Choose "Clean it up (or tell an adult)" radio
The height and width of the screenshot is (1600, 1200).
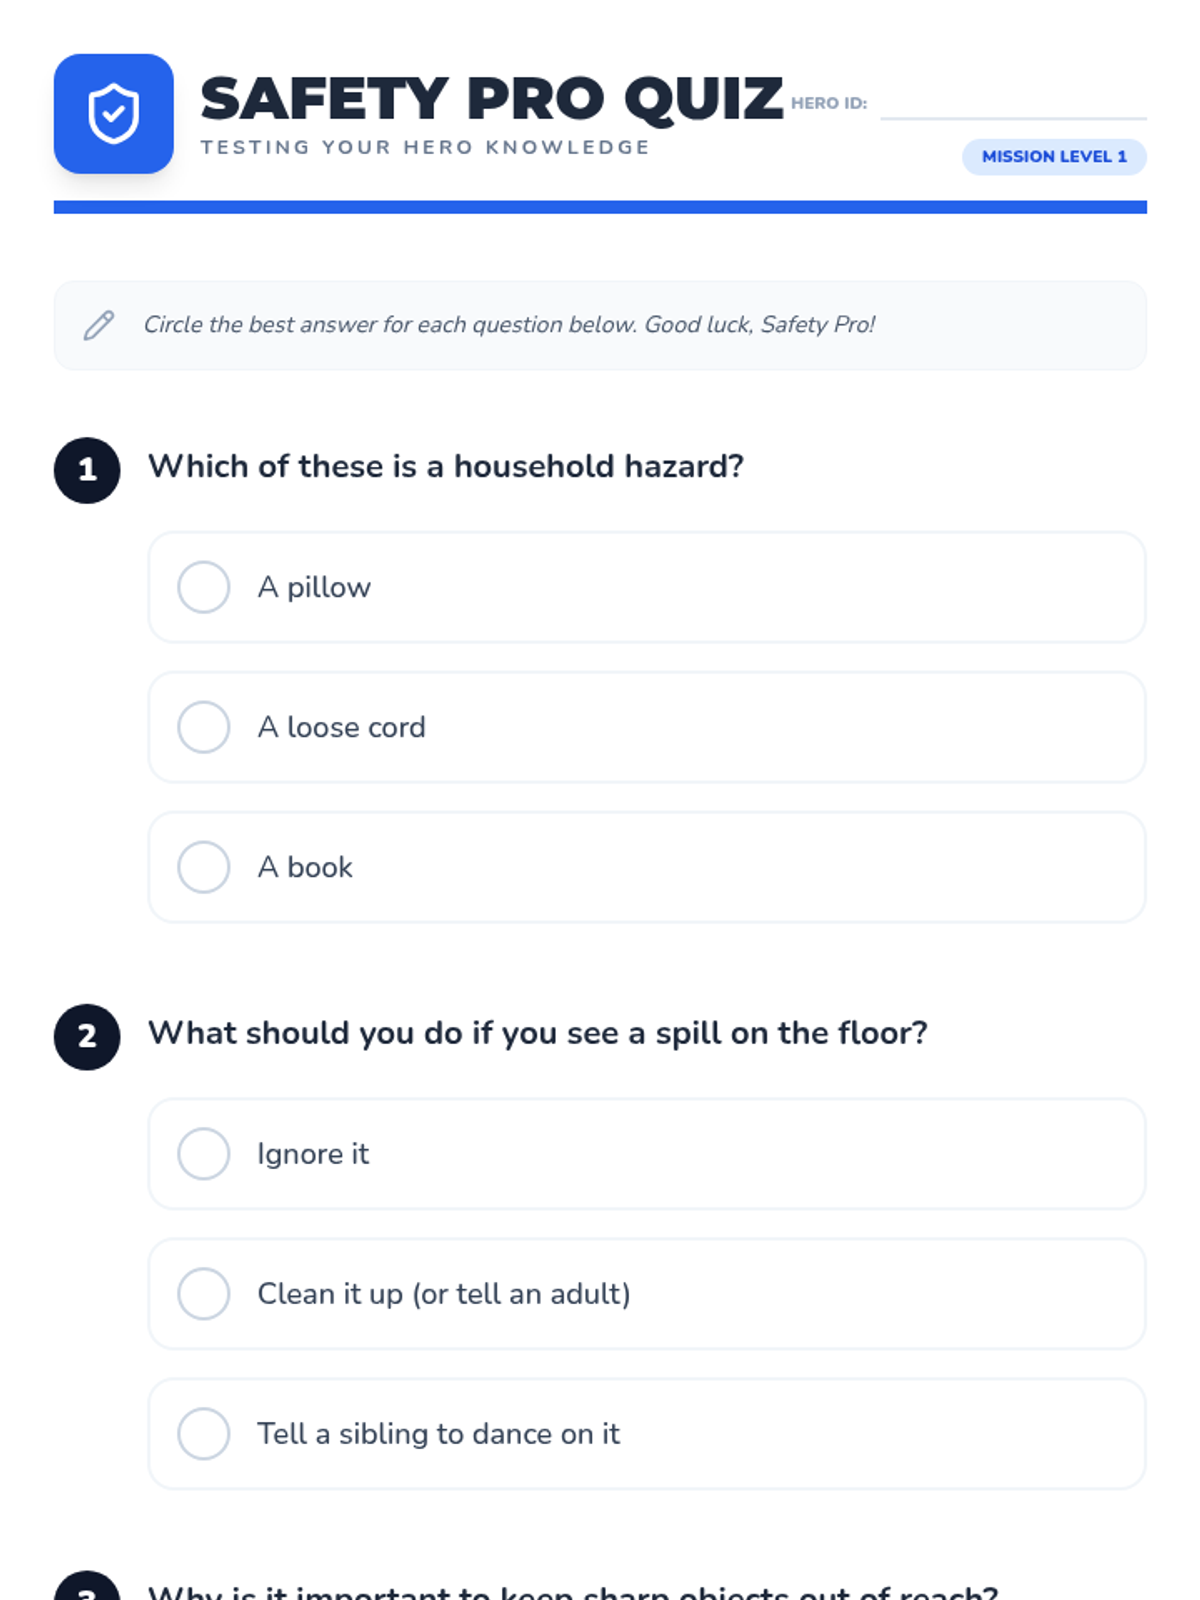[x=204, y=1294]
